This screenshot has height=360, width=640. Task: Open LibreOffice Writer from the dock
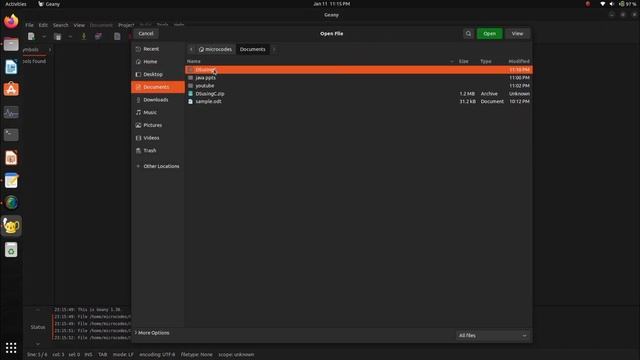(11, 67)
